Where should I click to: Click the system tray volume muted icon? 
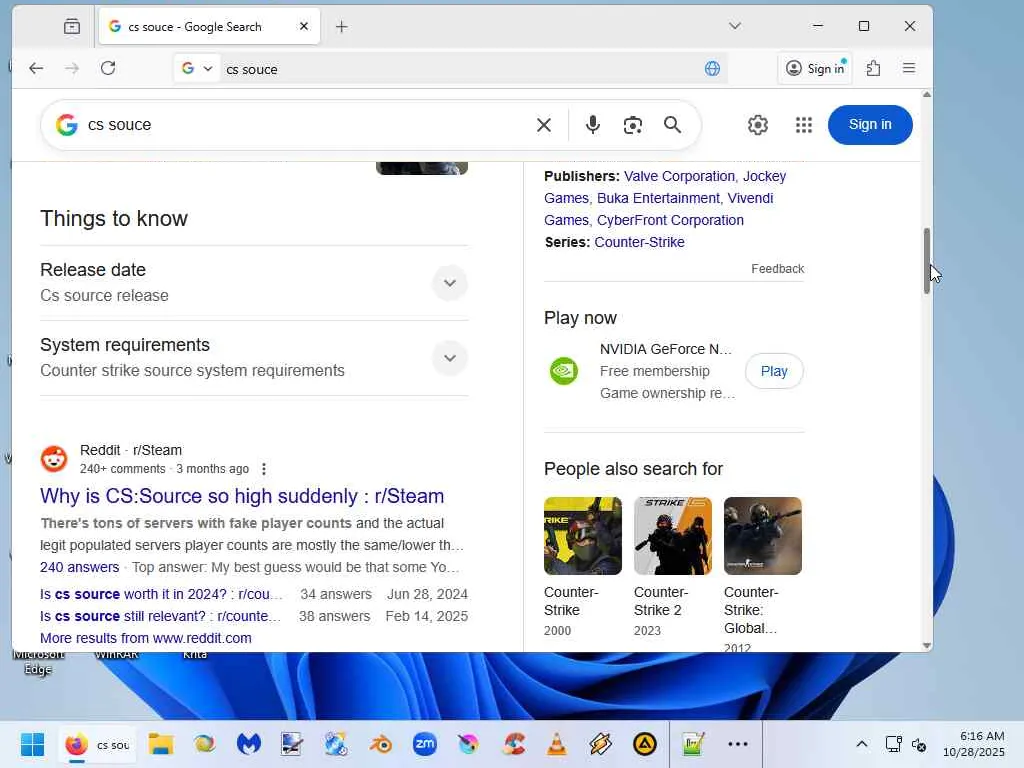pyautogui.click(x=919, y=744)
